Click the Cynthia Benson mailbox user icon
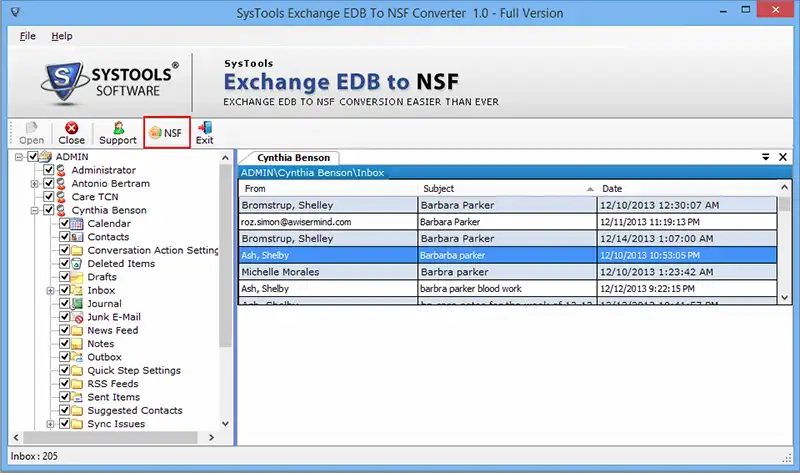The width and height of the screenshot is (800, 473). [61, 210]
